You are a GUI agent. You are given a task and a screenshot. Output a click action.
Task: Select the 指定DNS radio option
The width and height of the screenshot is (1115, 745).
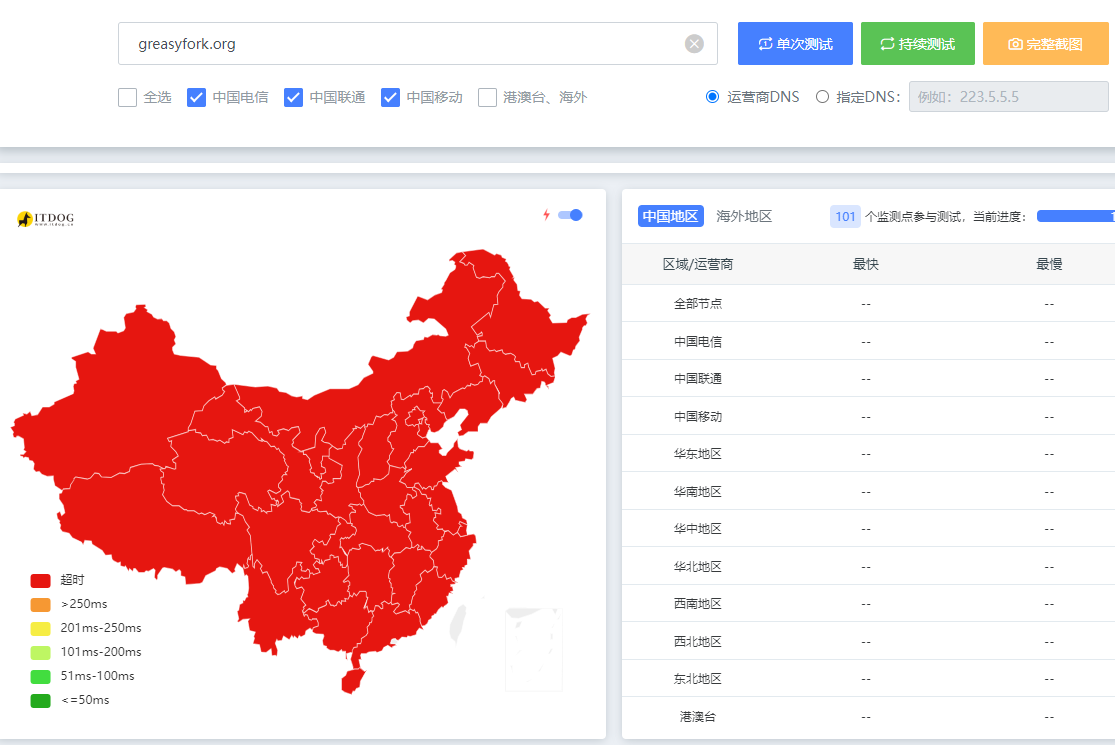point(822,97)
